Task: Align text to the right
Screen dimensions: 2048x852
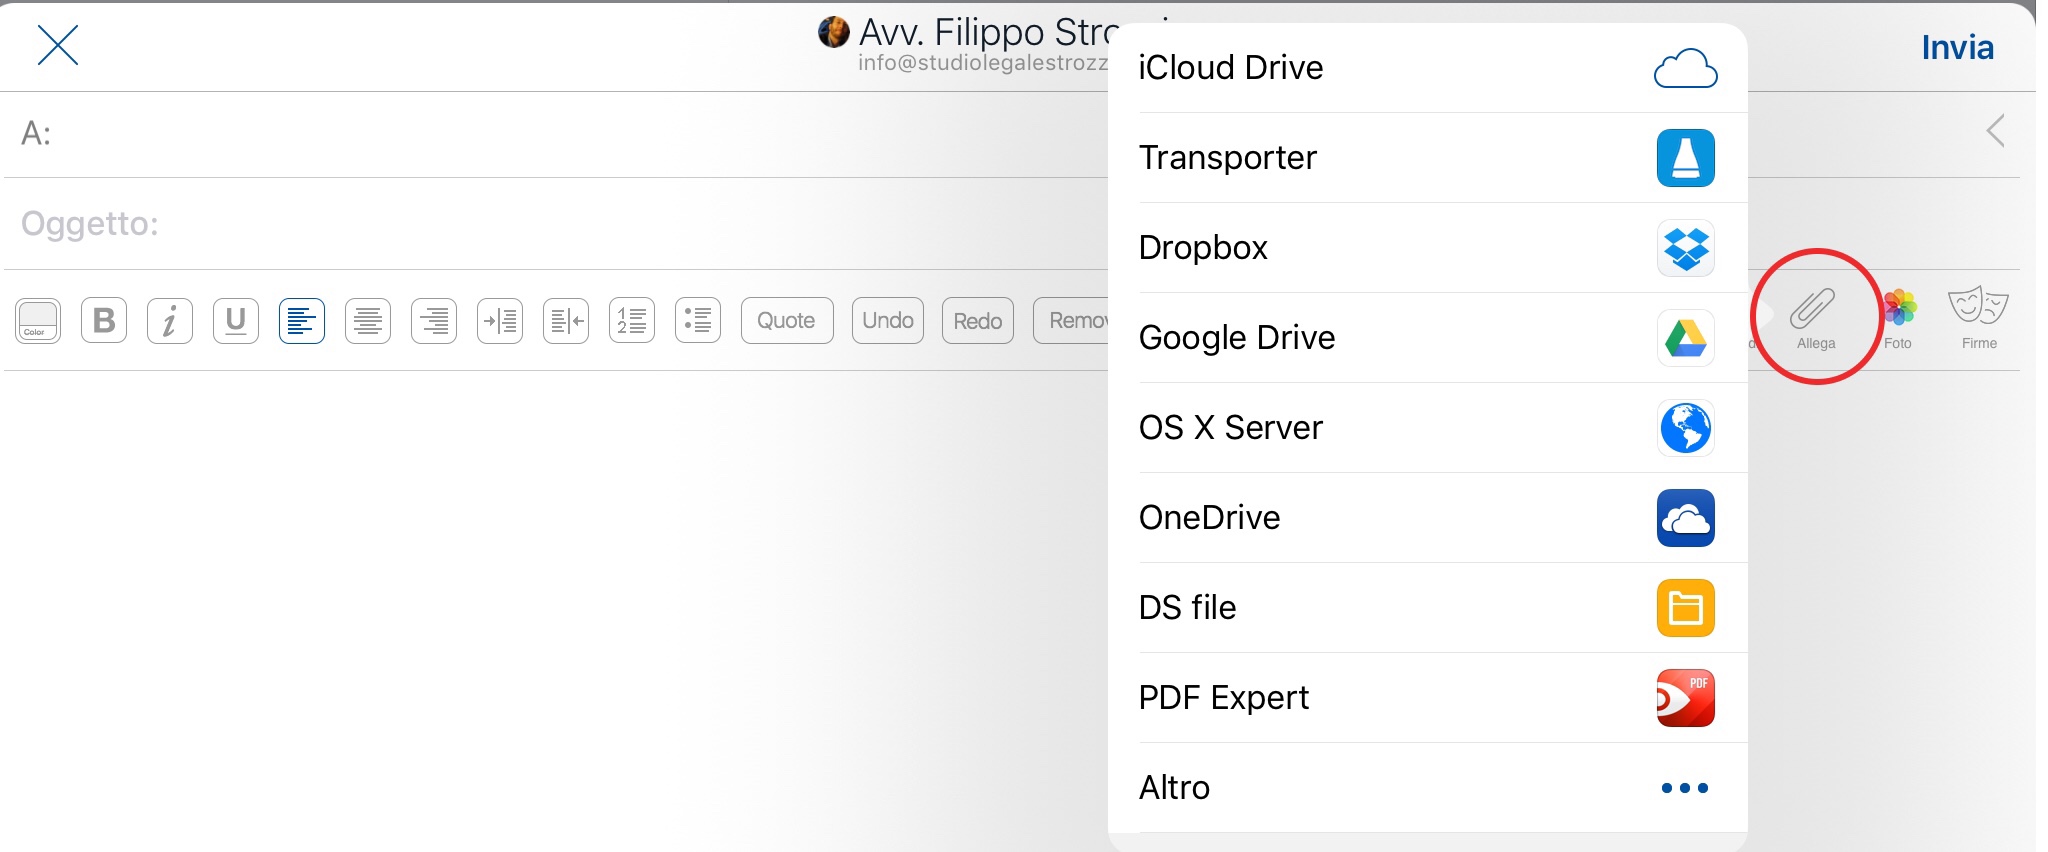Action: point(434,321)
